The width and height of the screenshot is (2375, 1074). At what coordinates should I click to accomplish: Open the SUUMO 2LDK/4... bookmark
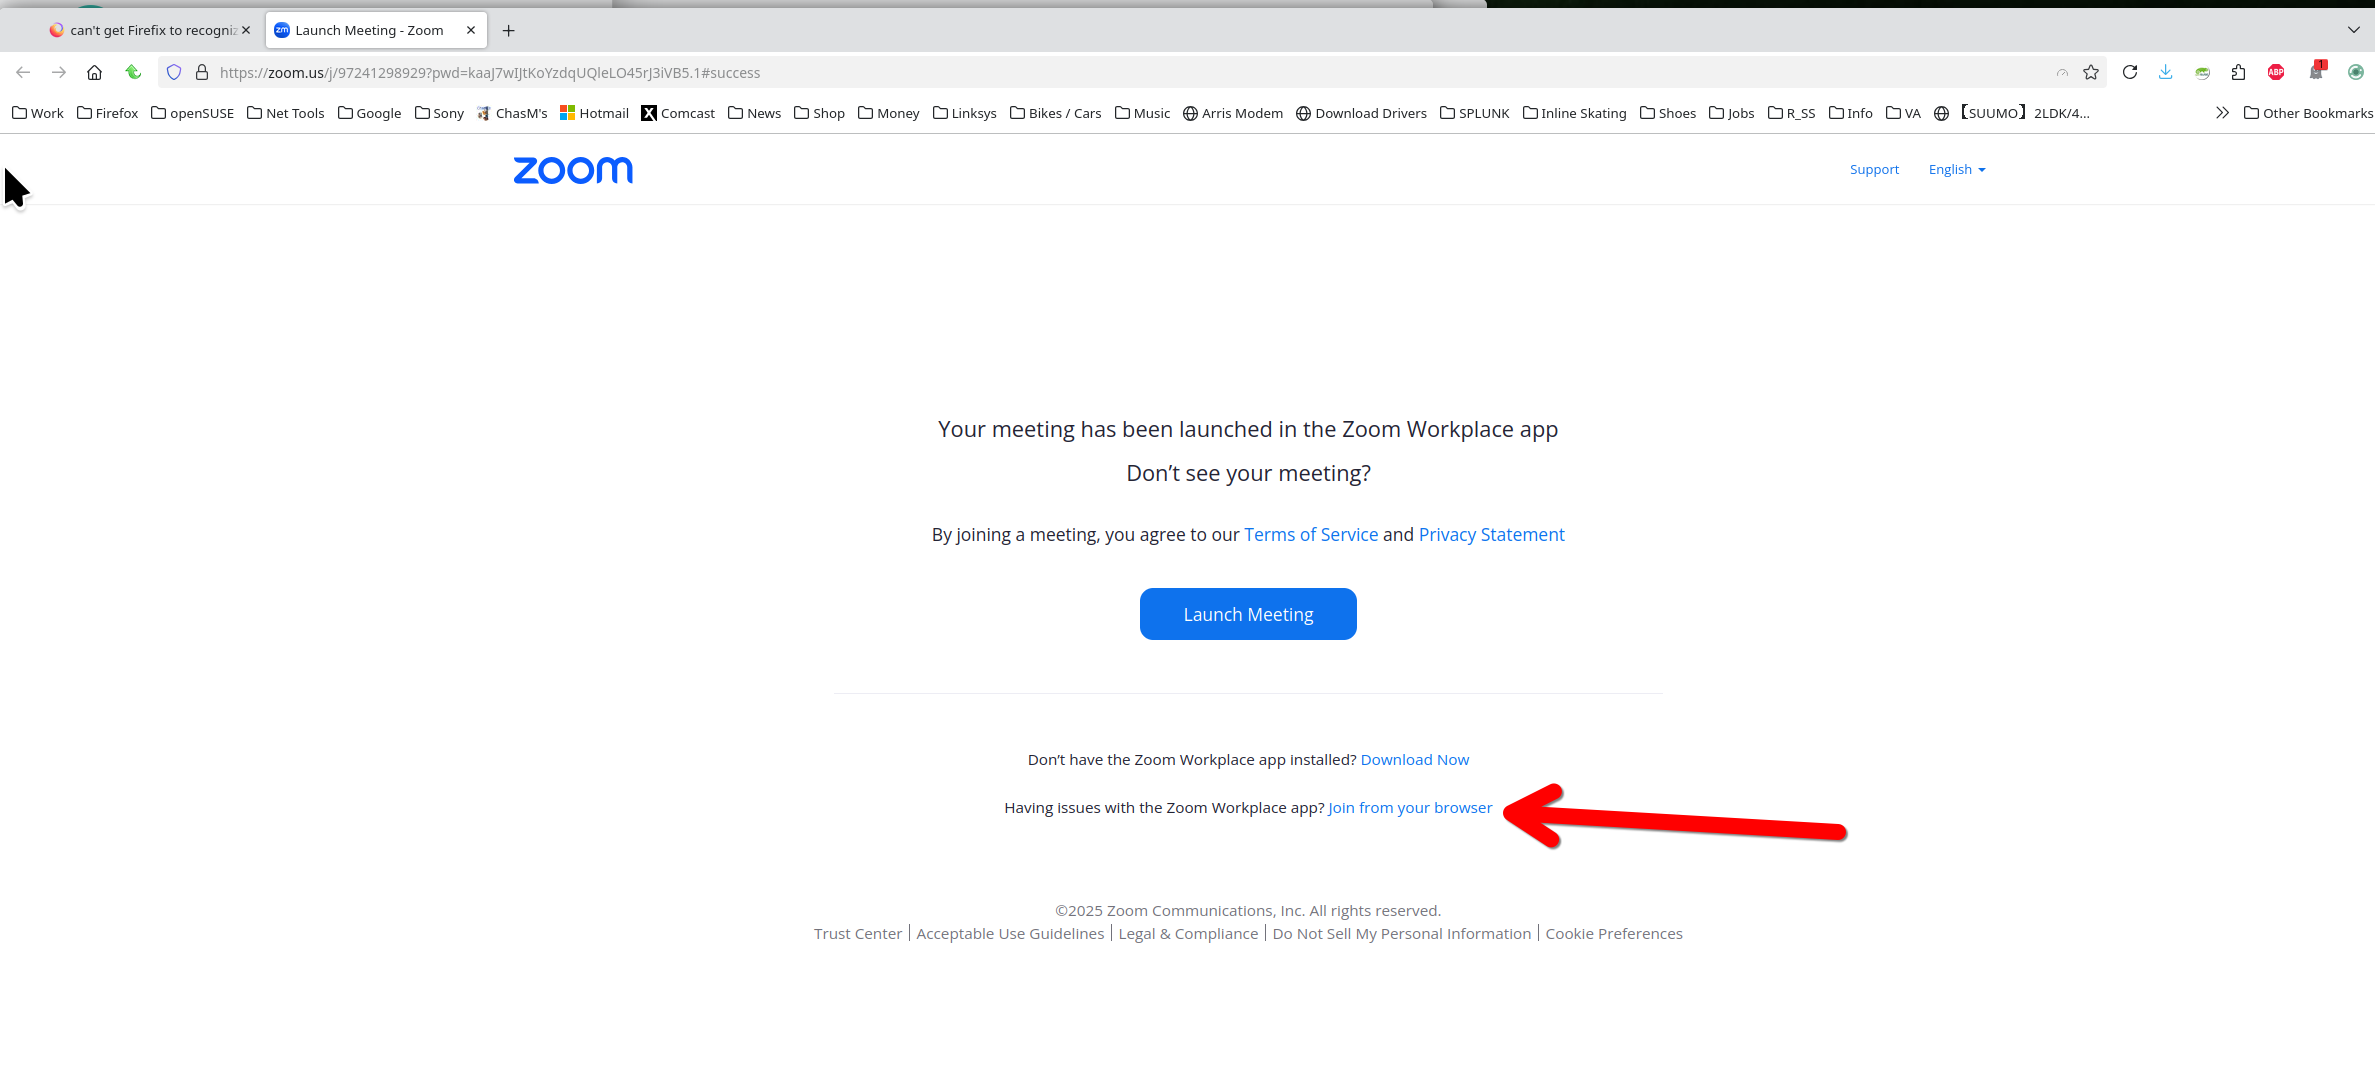coord(2012,113)
